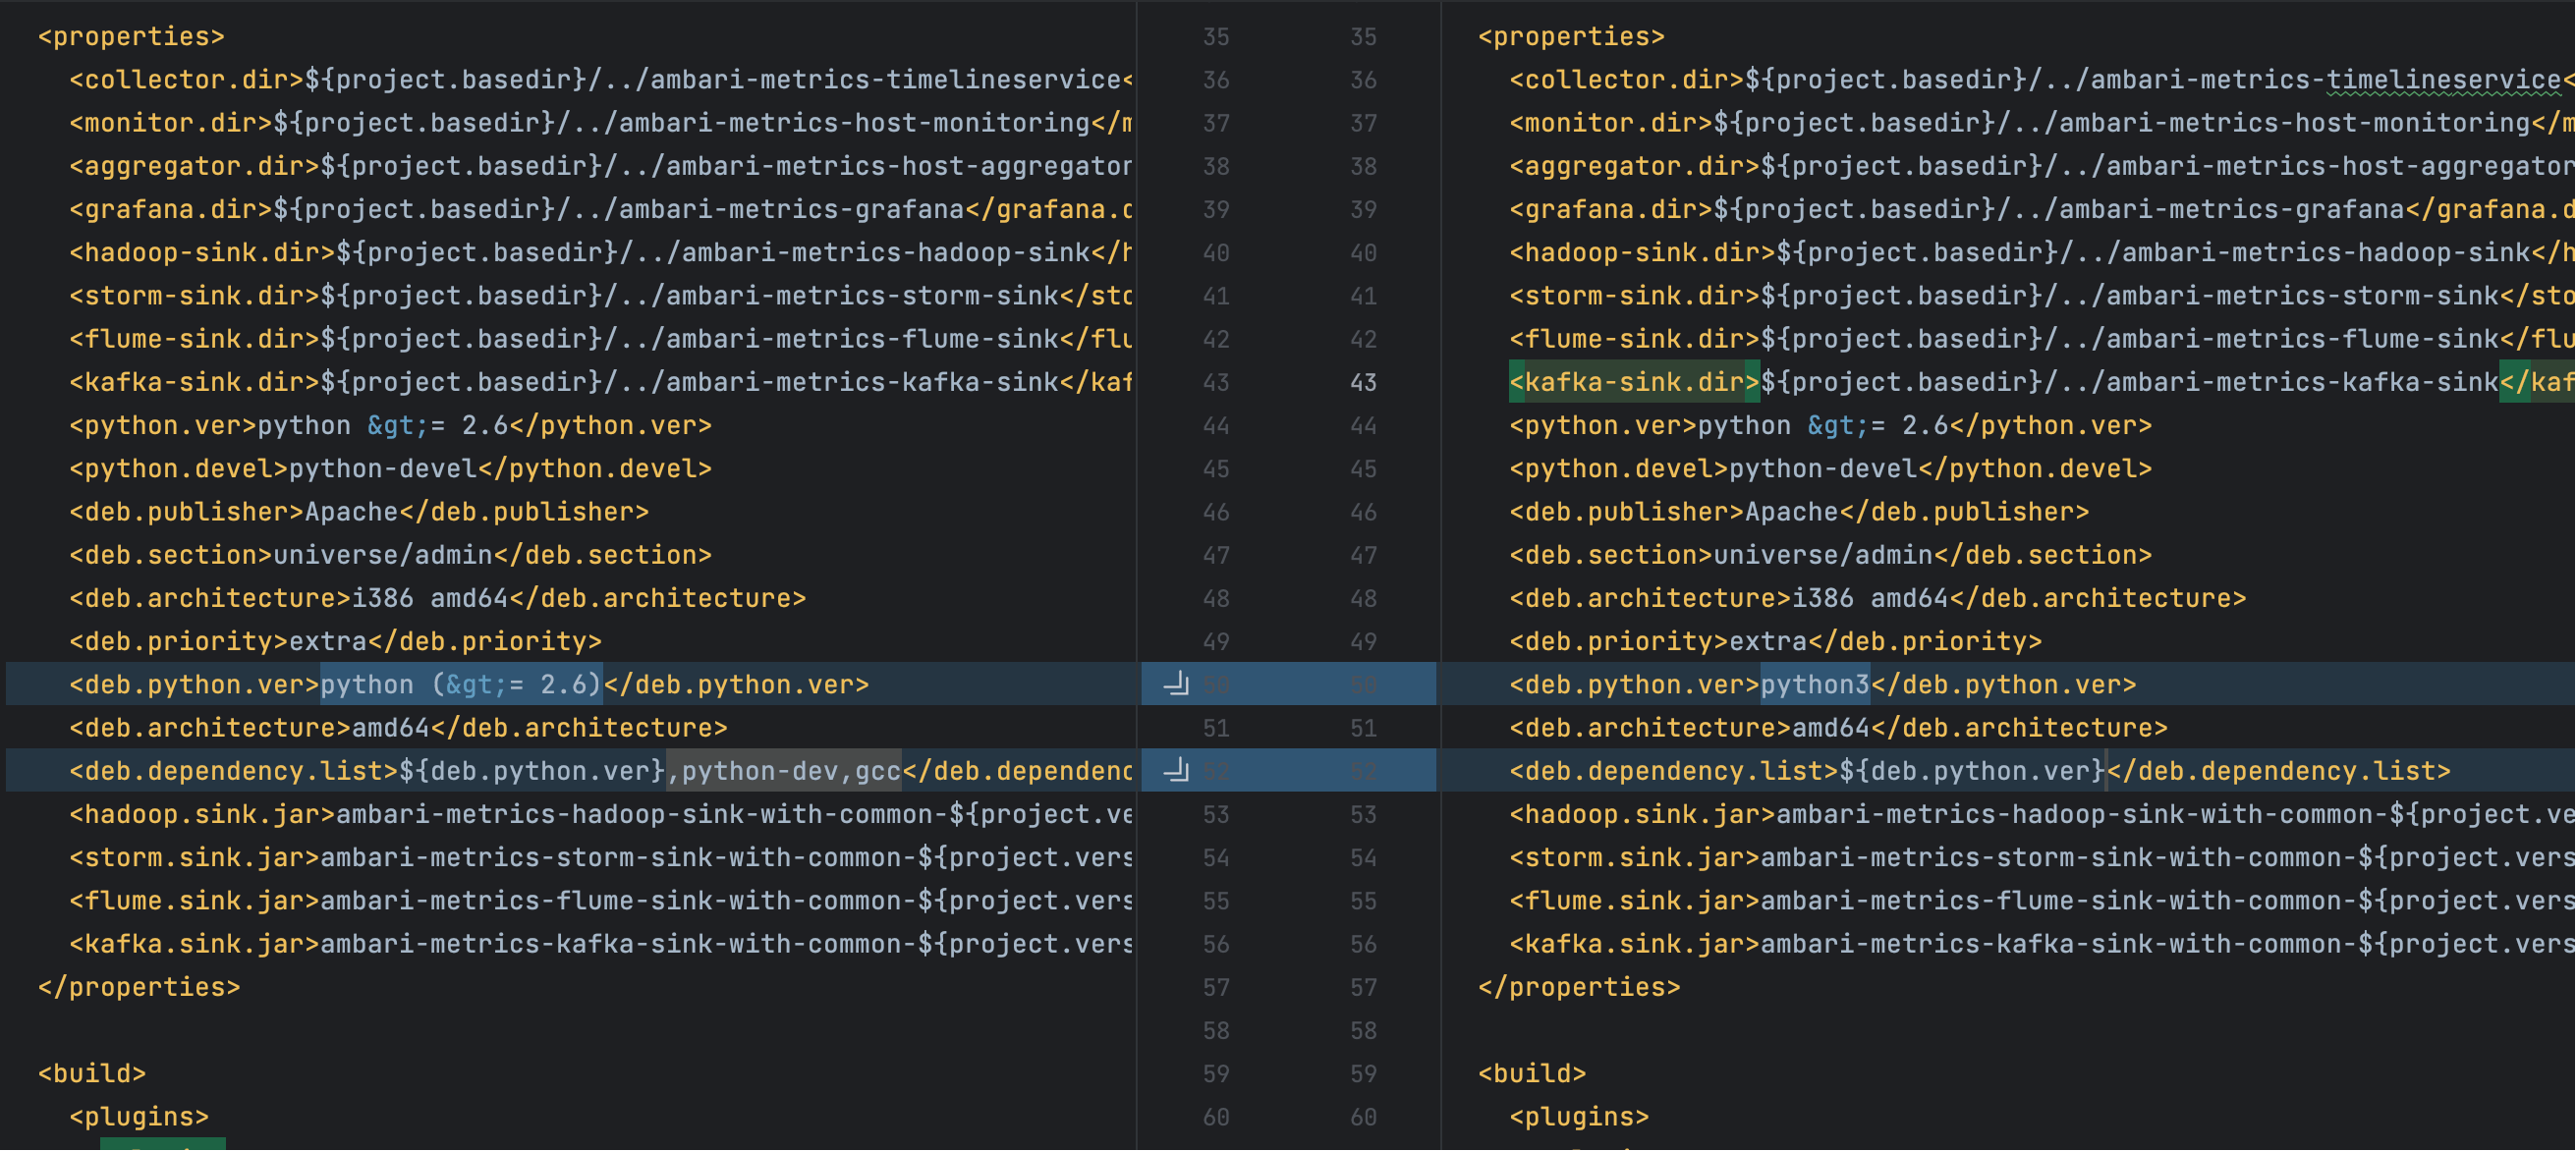The height and width of the screenshot is (1151, 2576).
Task: Click ',python-dev,gcc' highlighted text in left pane
Action: 784,771
